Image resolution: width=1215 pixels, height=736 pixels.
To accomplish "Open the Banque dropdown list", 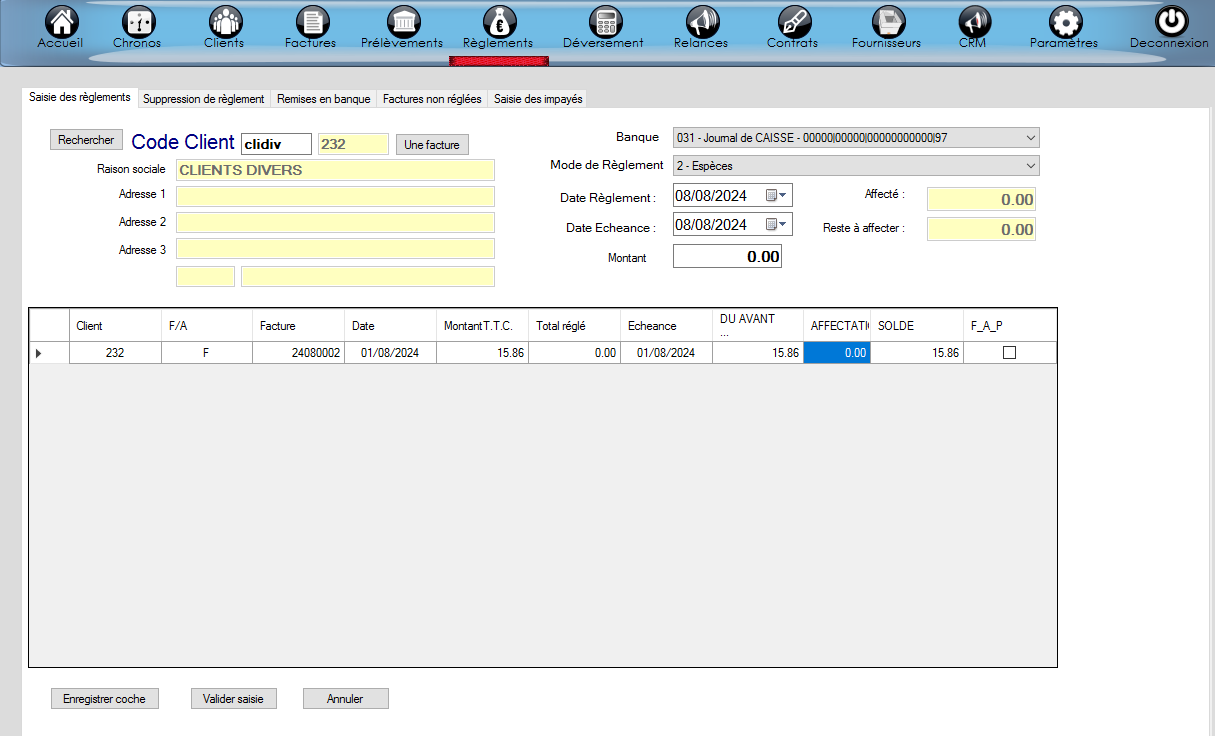I will click(1030, 137).
